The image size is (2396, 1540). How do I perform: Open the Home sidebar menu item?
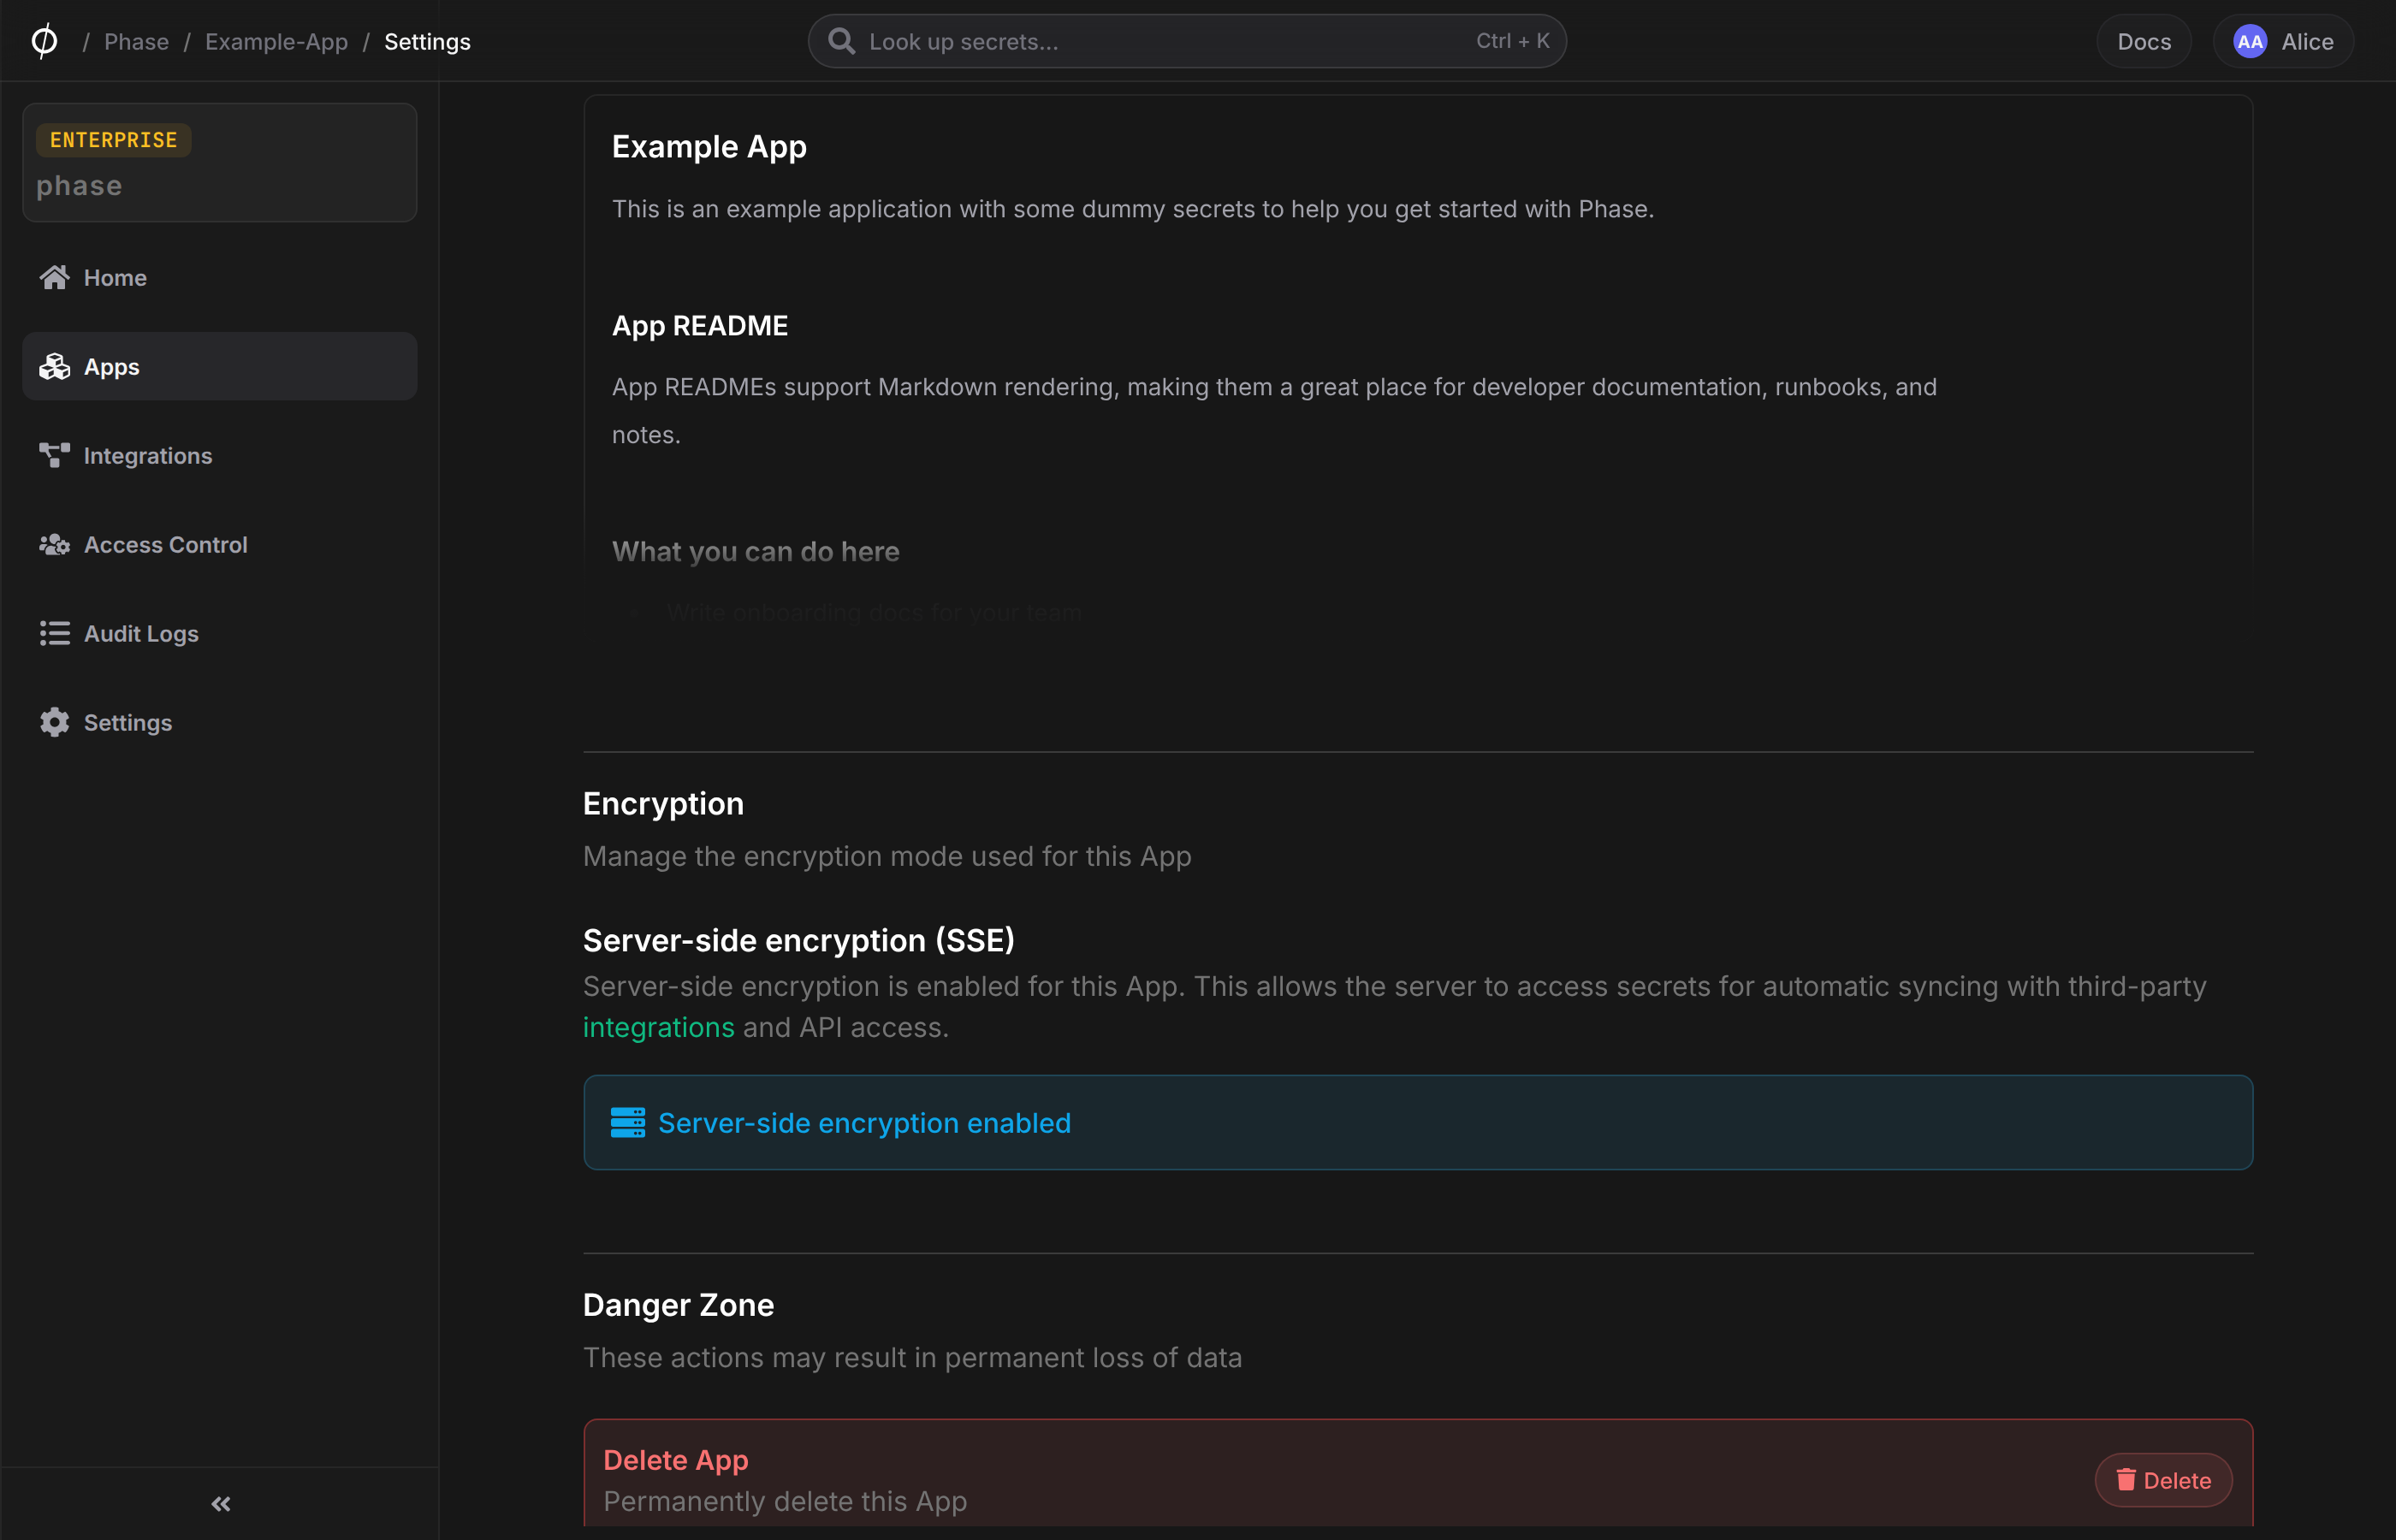pyautogui.click(x=219, y=277)
